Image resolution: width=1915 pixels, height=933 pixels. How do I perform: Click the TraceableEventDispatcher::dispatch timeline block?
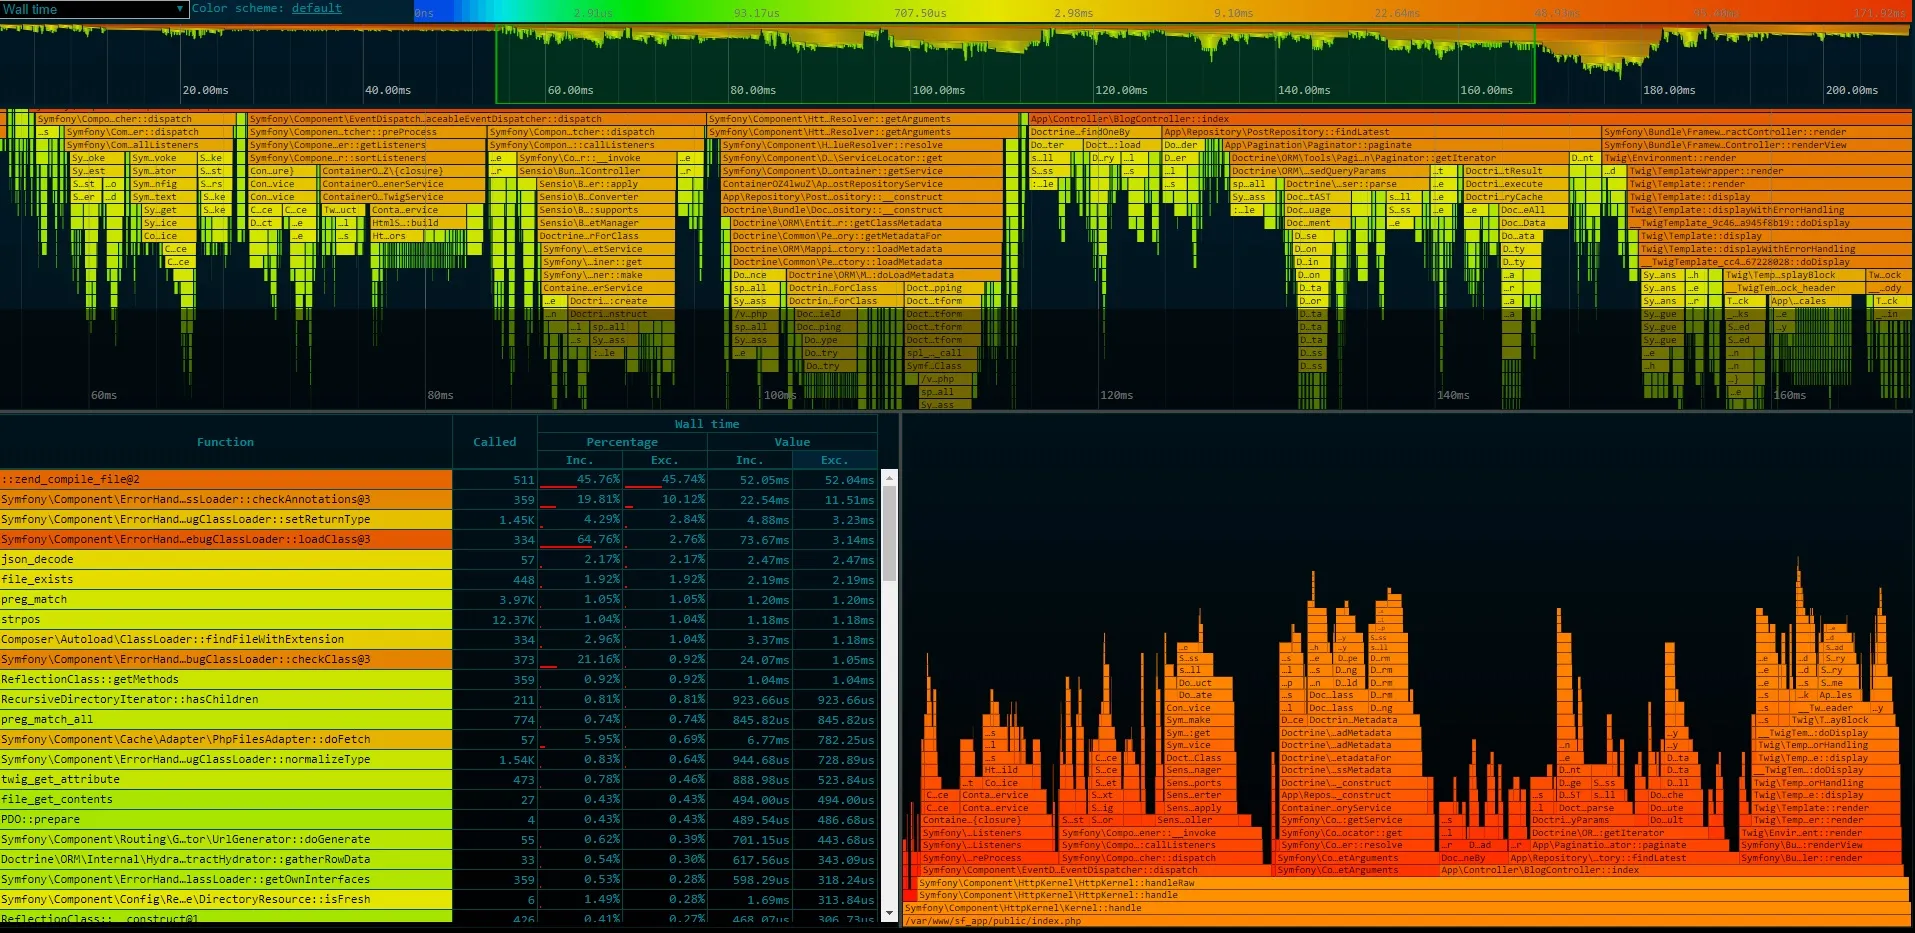coord(475,119)
